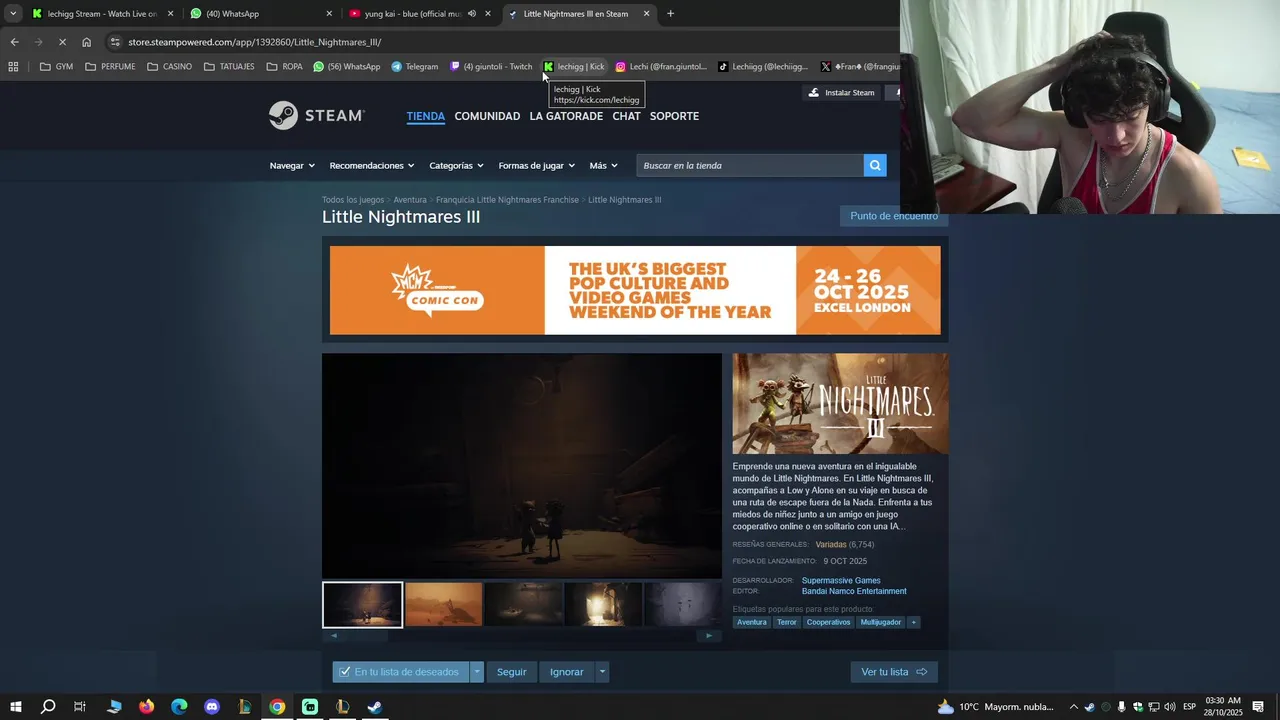Open the Supermassive Games developer link
Screen dimensions: 1280x720
[841, 580]
